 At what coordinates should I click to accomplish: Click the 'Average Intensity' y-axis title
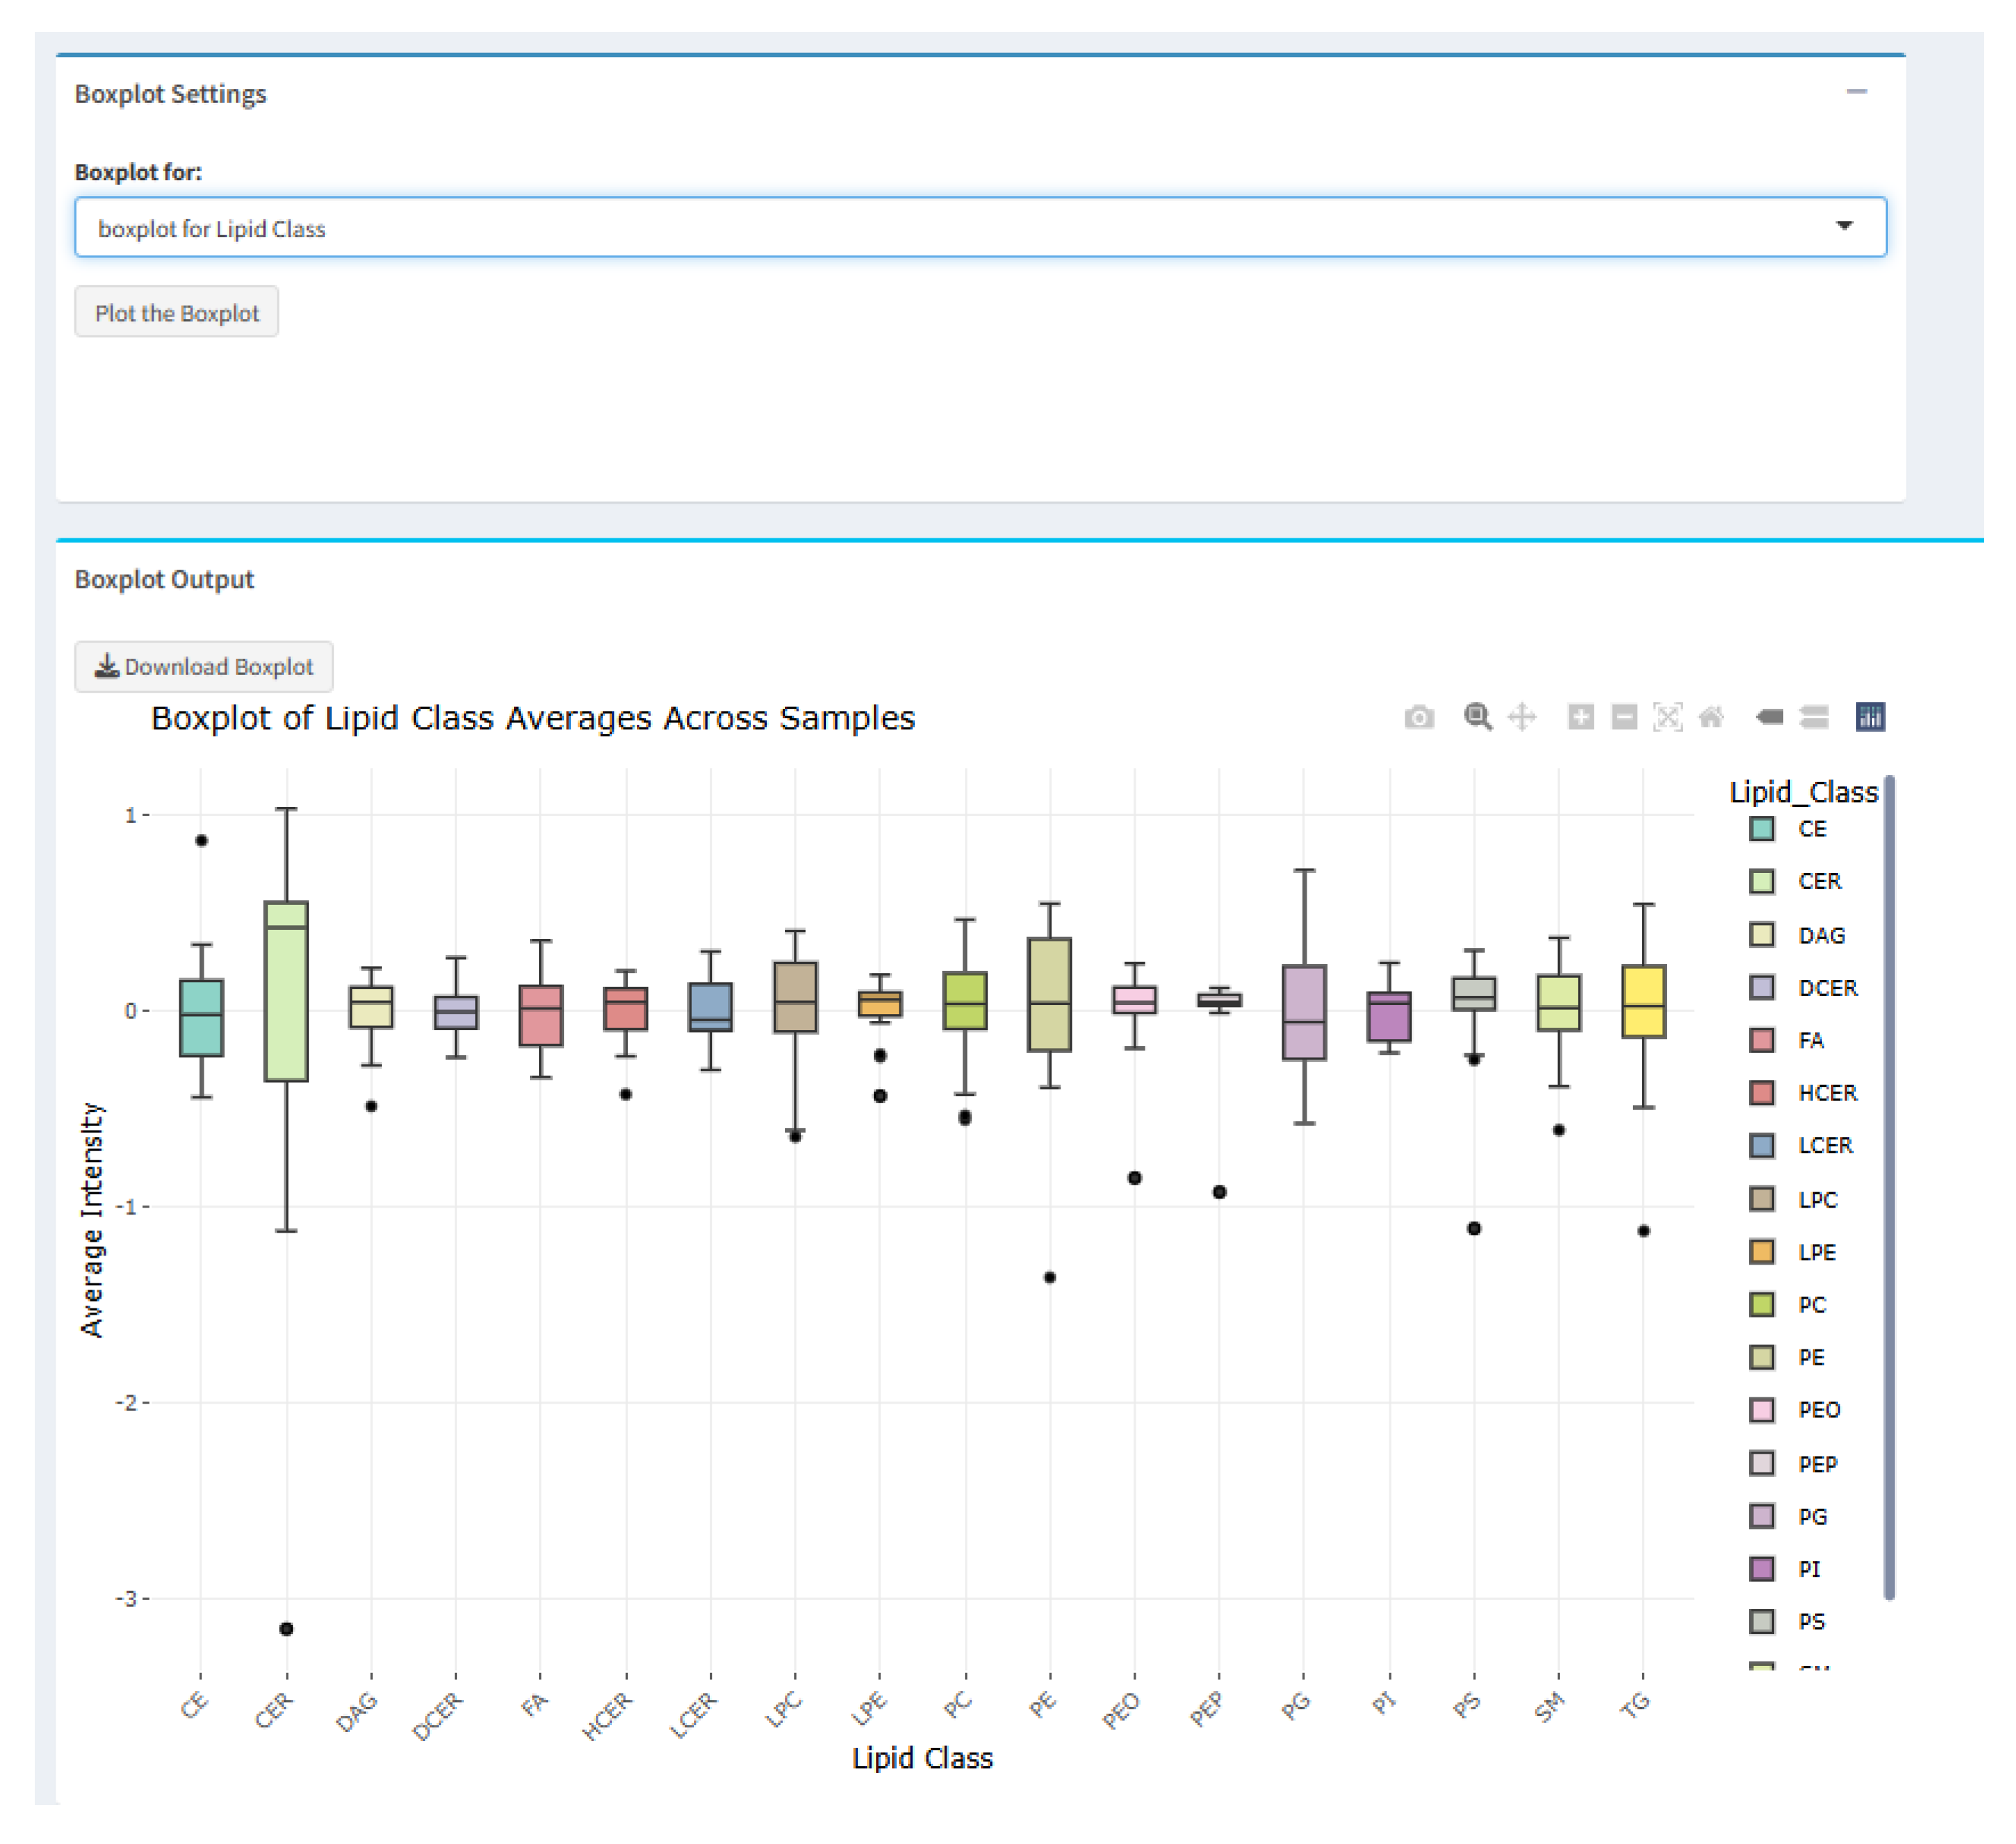[x=92, y=1219]
